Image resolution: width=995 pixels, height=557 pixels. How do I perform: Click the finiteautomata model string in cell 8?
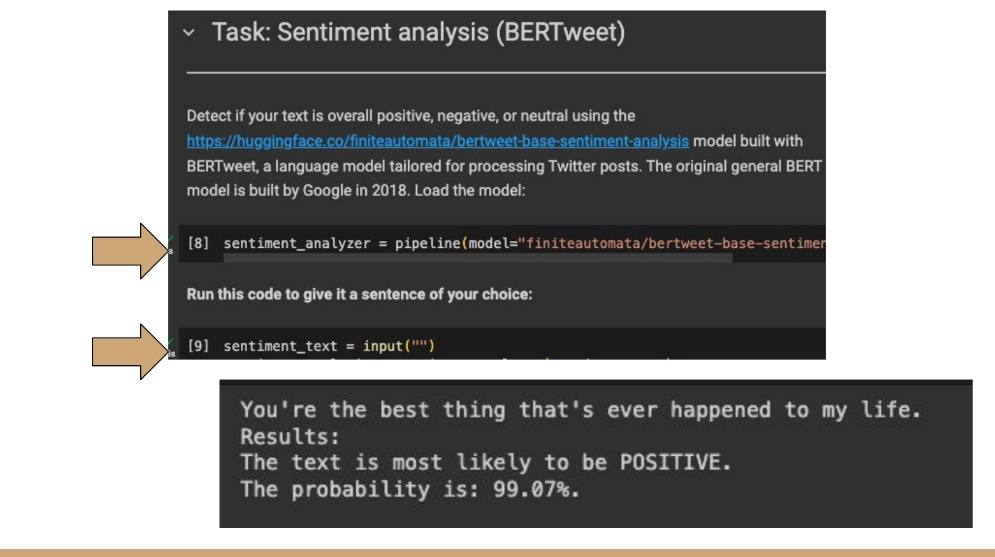(x=671, y=243)
